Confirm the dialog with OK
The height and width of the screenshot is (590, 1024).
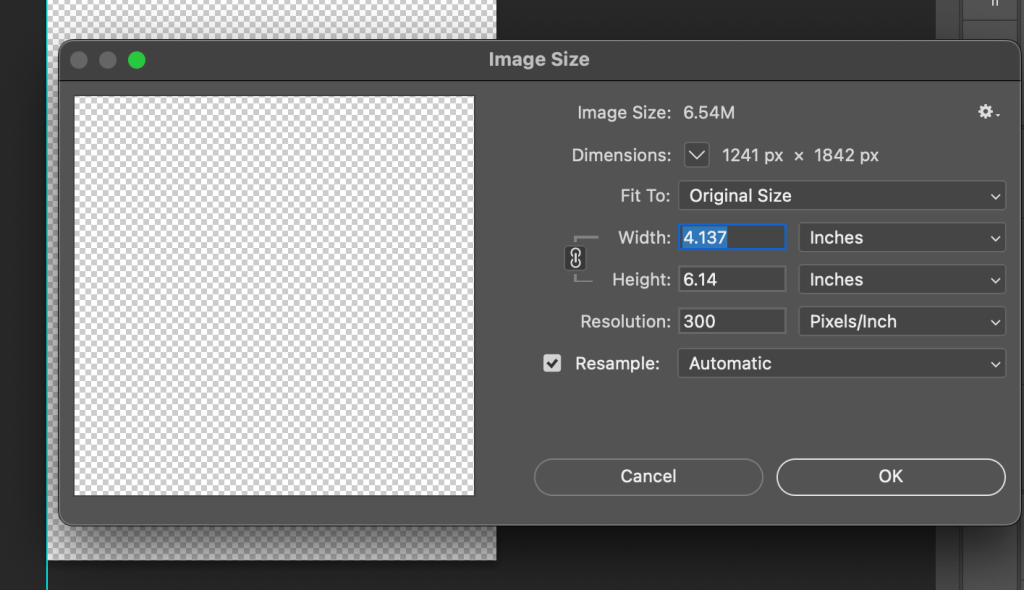click(890, 477)
